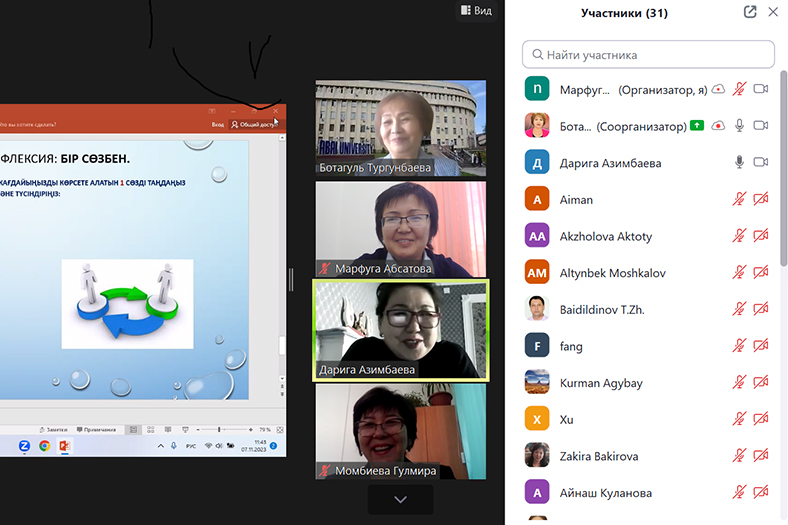Click the video camera icon for Дарига Азимбаева
The image size is (788, 525).
tap(760, 162)
